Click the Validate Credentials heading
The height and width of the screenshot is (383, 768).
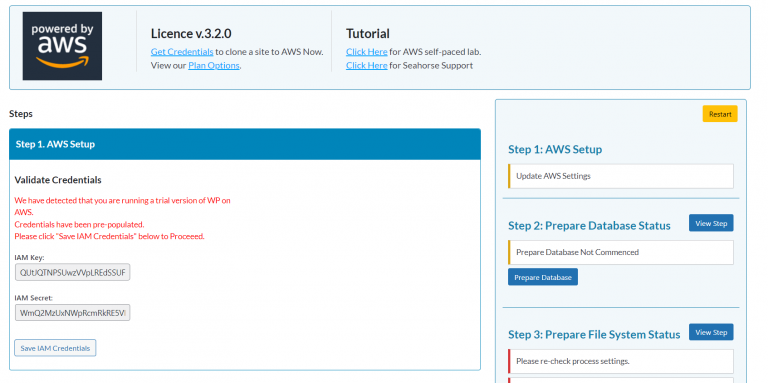(x=58, y=180)
